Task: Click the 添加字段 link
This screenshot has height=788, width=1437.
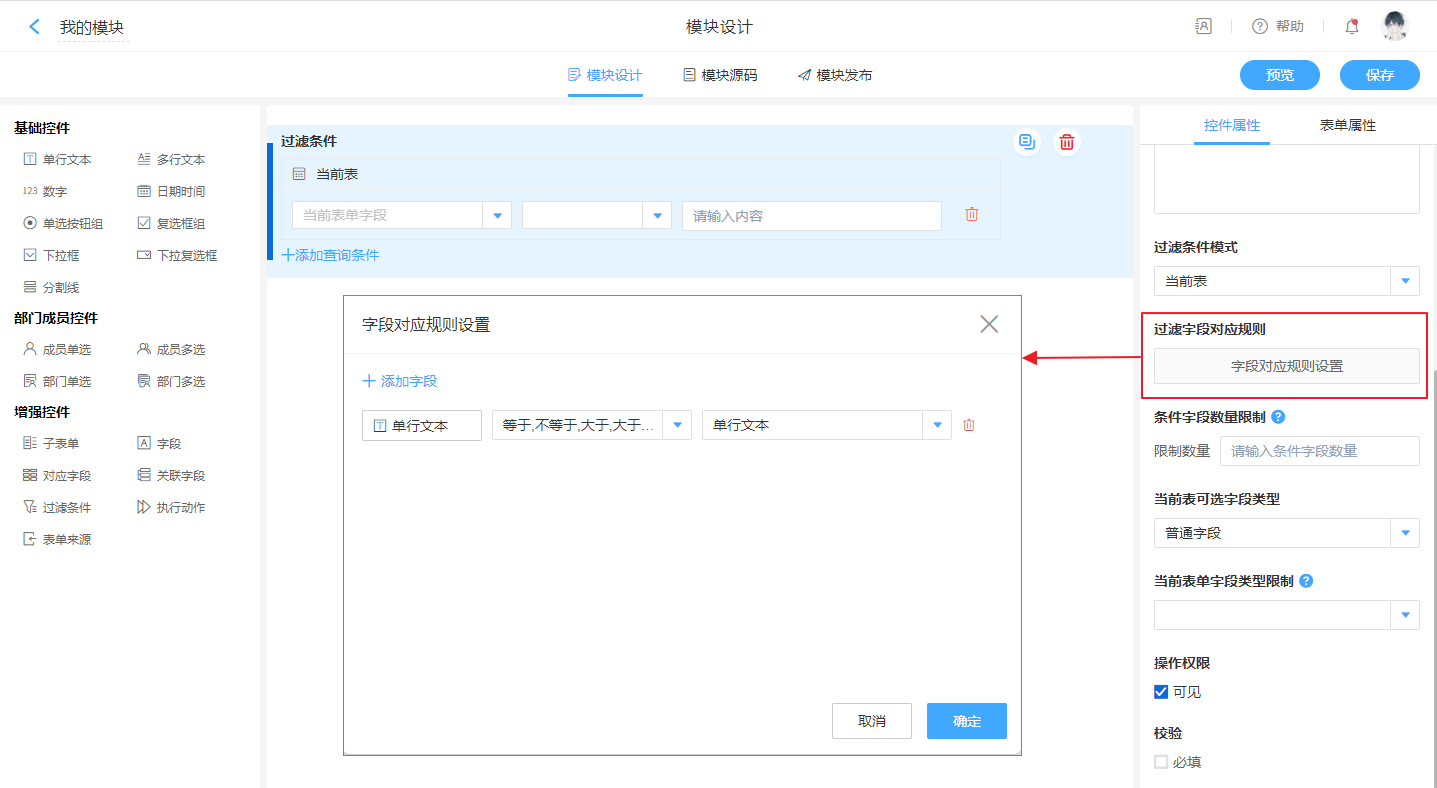Action: [x=400, y=381]
